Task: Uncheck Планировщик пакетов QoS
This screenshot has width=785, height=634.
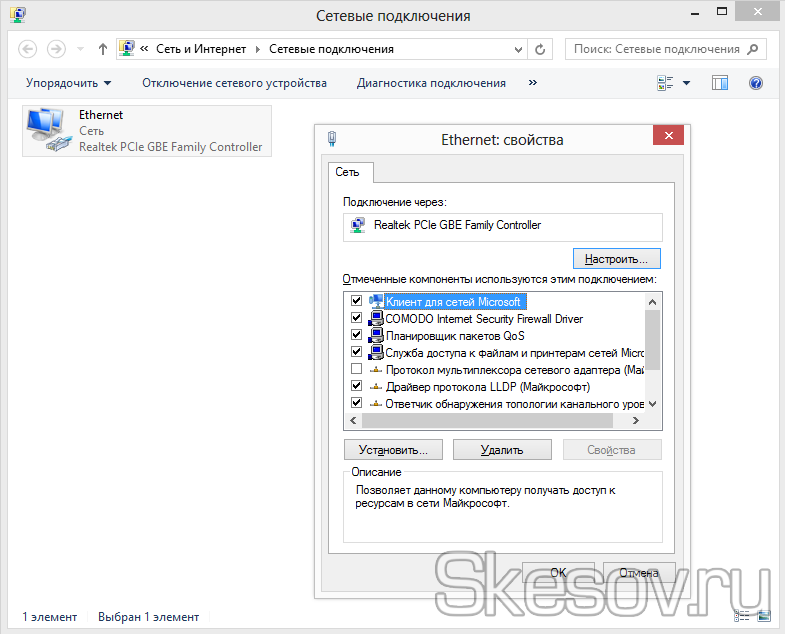Action: 356,335
